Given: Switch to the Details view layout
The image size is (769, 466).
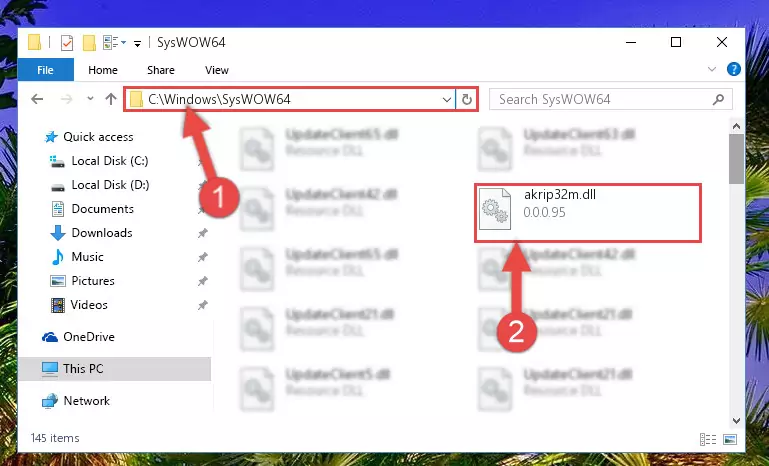Looking at the screenshot, I should pyautogui.click(x=708, y=439).
